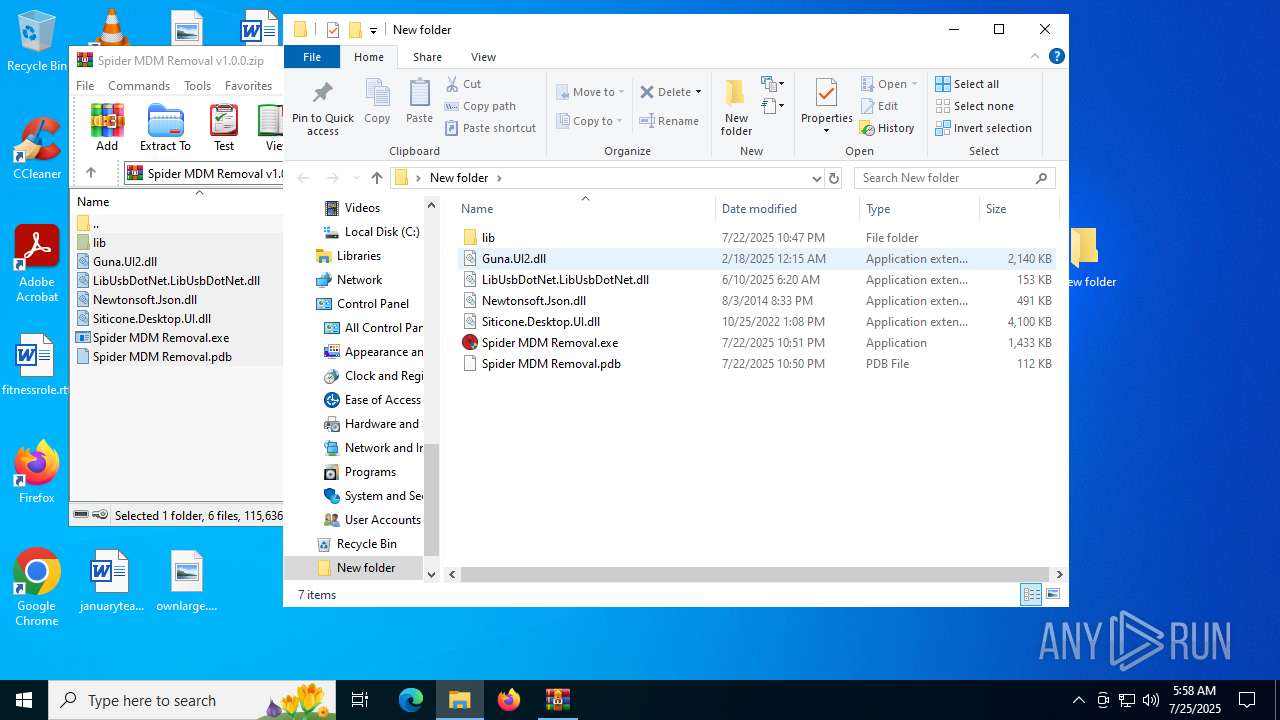Select Newtonsoft.Json.dll in Explorer list

pyautogui.click(x=534, y=301)
